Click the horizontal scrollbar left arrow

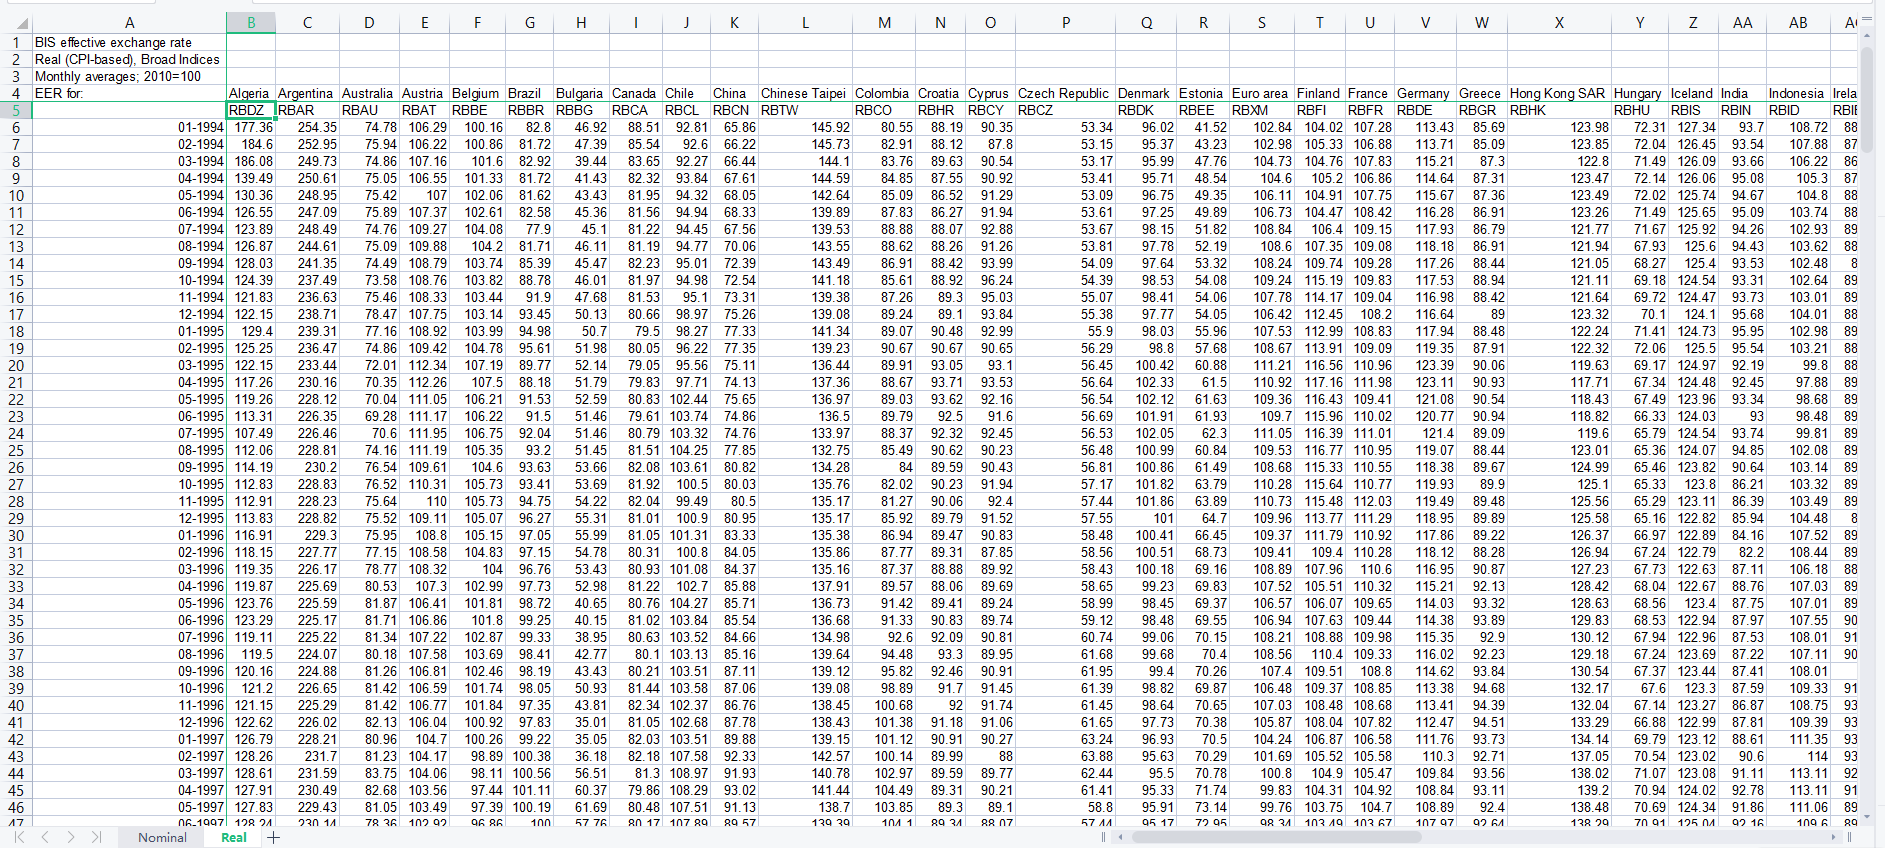[x=1120, y=837]
